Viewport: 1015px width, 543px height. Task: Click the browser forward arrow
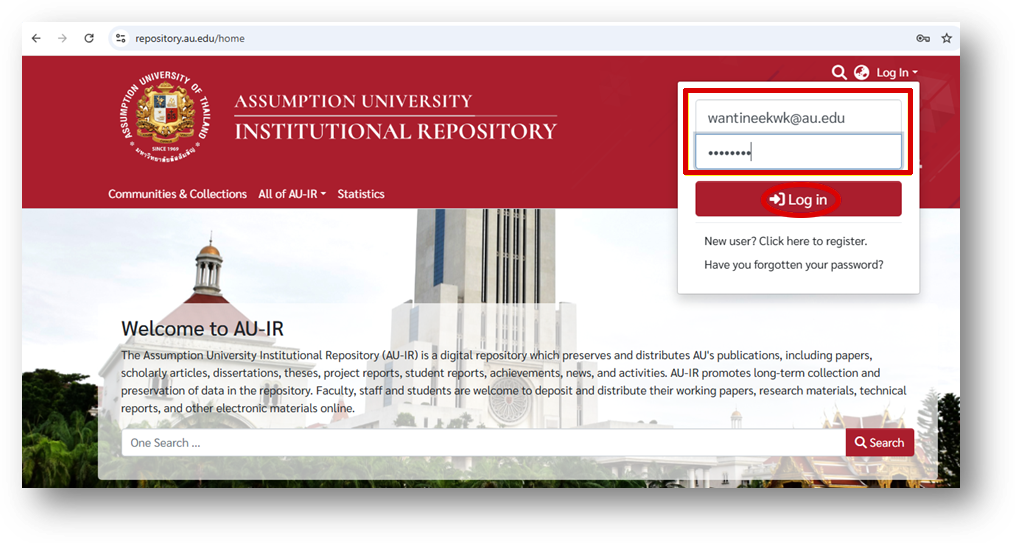[x=63, y=38]
